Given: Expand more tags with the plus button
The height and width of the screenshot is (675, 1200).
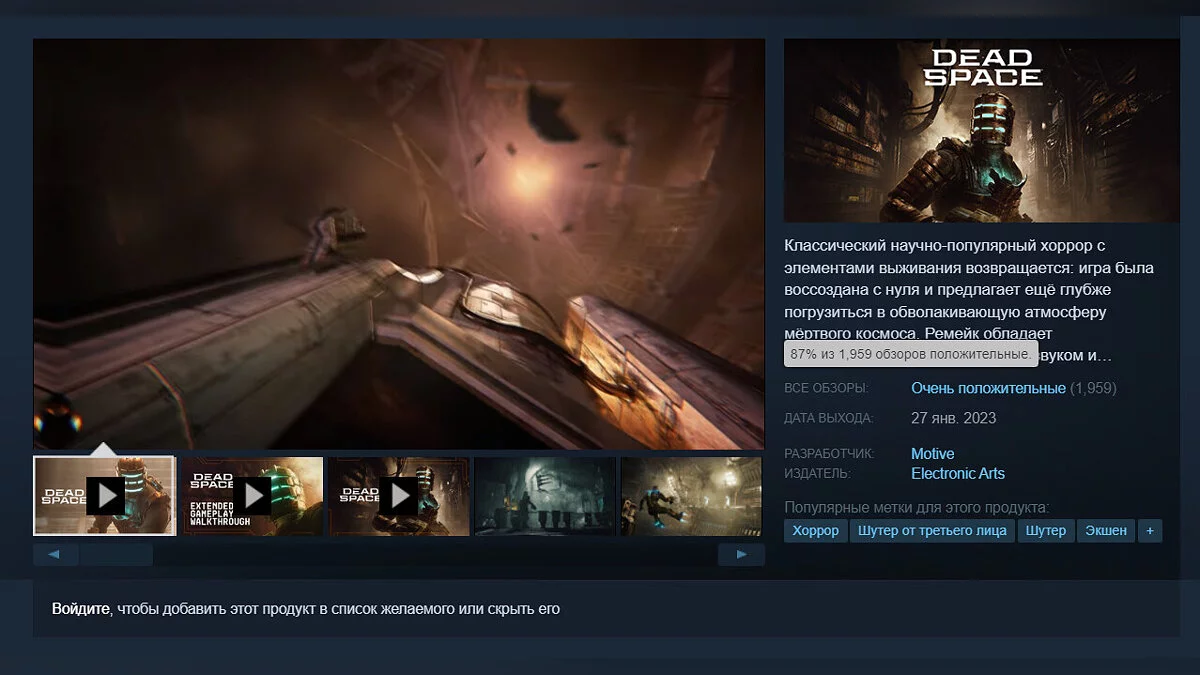Looking at the screenshot, I should coord(1149,530).
